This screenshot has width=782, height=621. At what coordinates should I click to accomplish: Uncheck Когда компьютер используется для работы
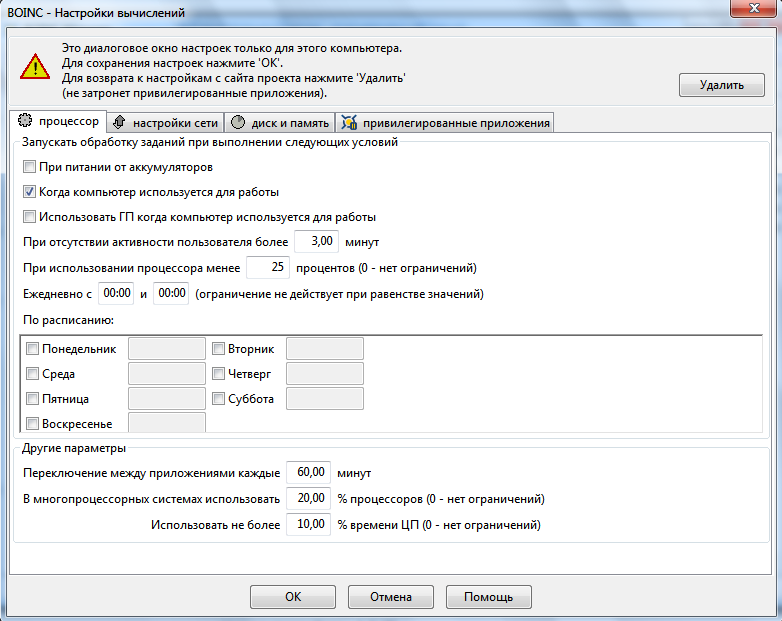[29, 192]
